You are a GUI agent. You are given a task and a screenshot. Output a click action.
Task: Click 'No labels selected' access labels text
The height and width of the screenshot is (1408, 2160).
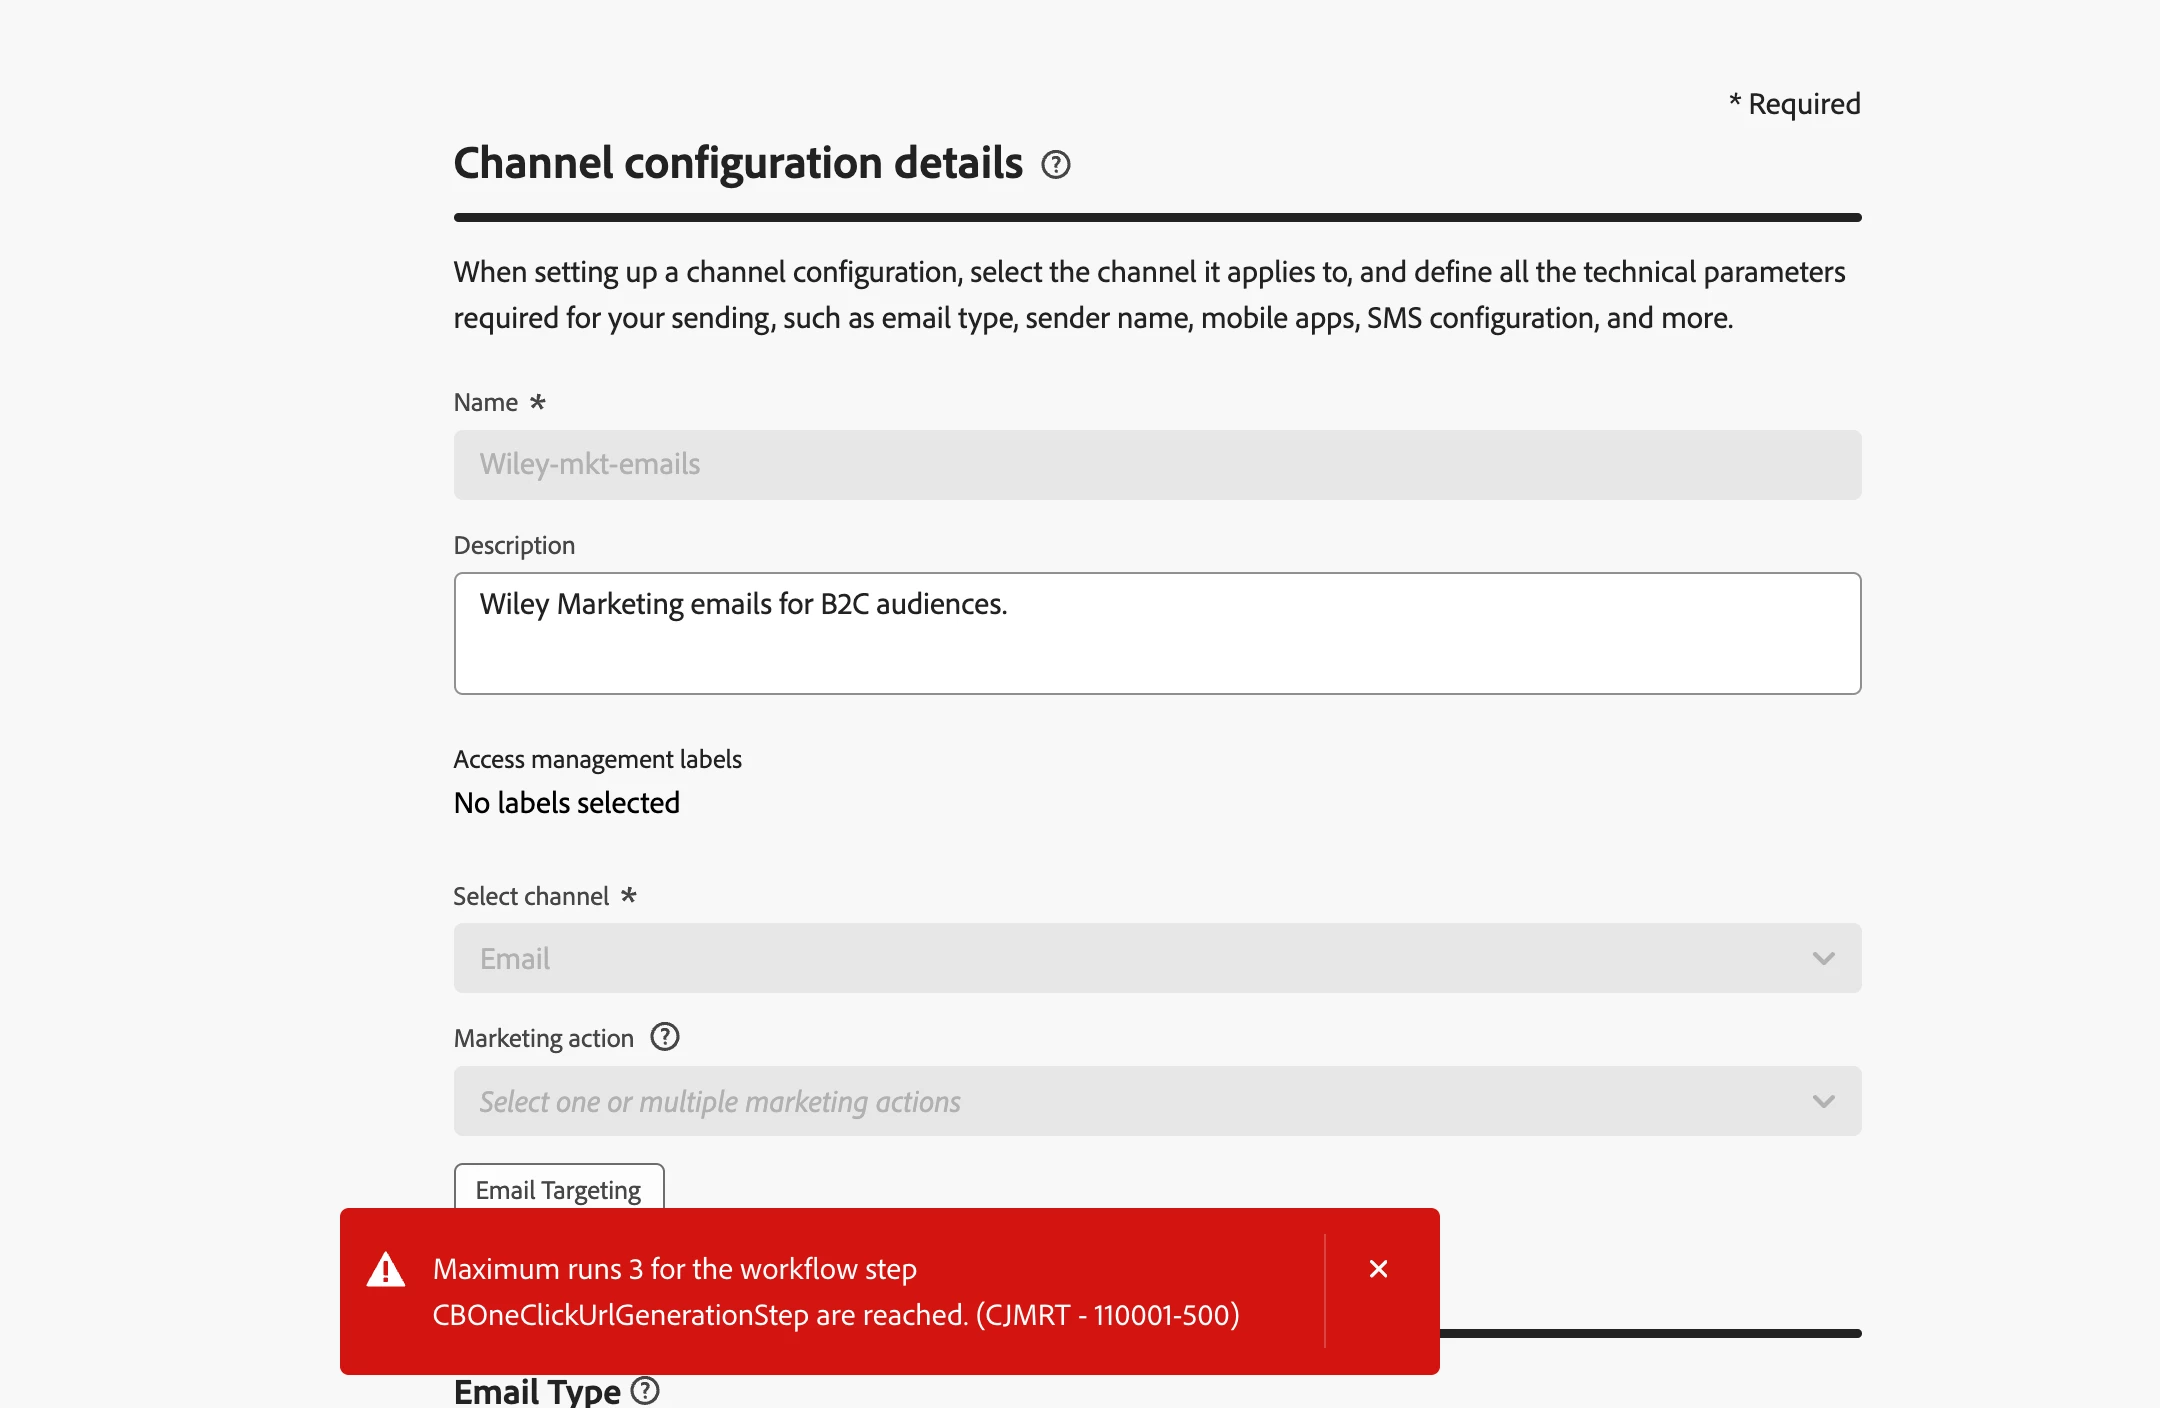(x=566, y=803)
